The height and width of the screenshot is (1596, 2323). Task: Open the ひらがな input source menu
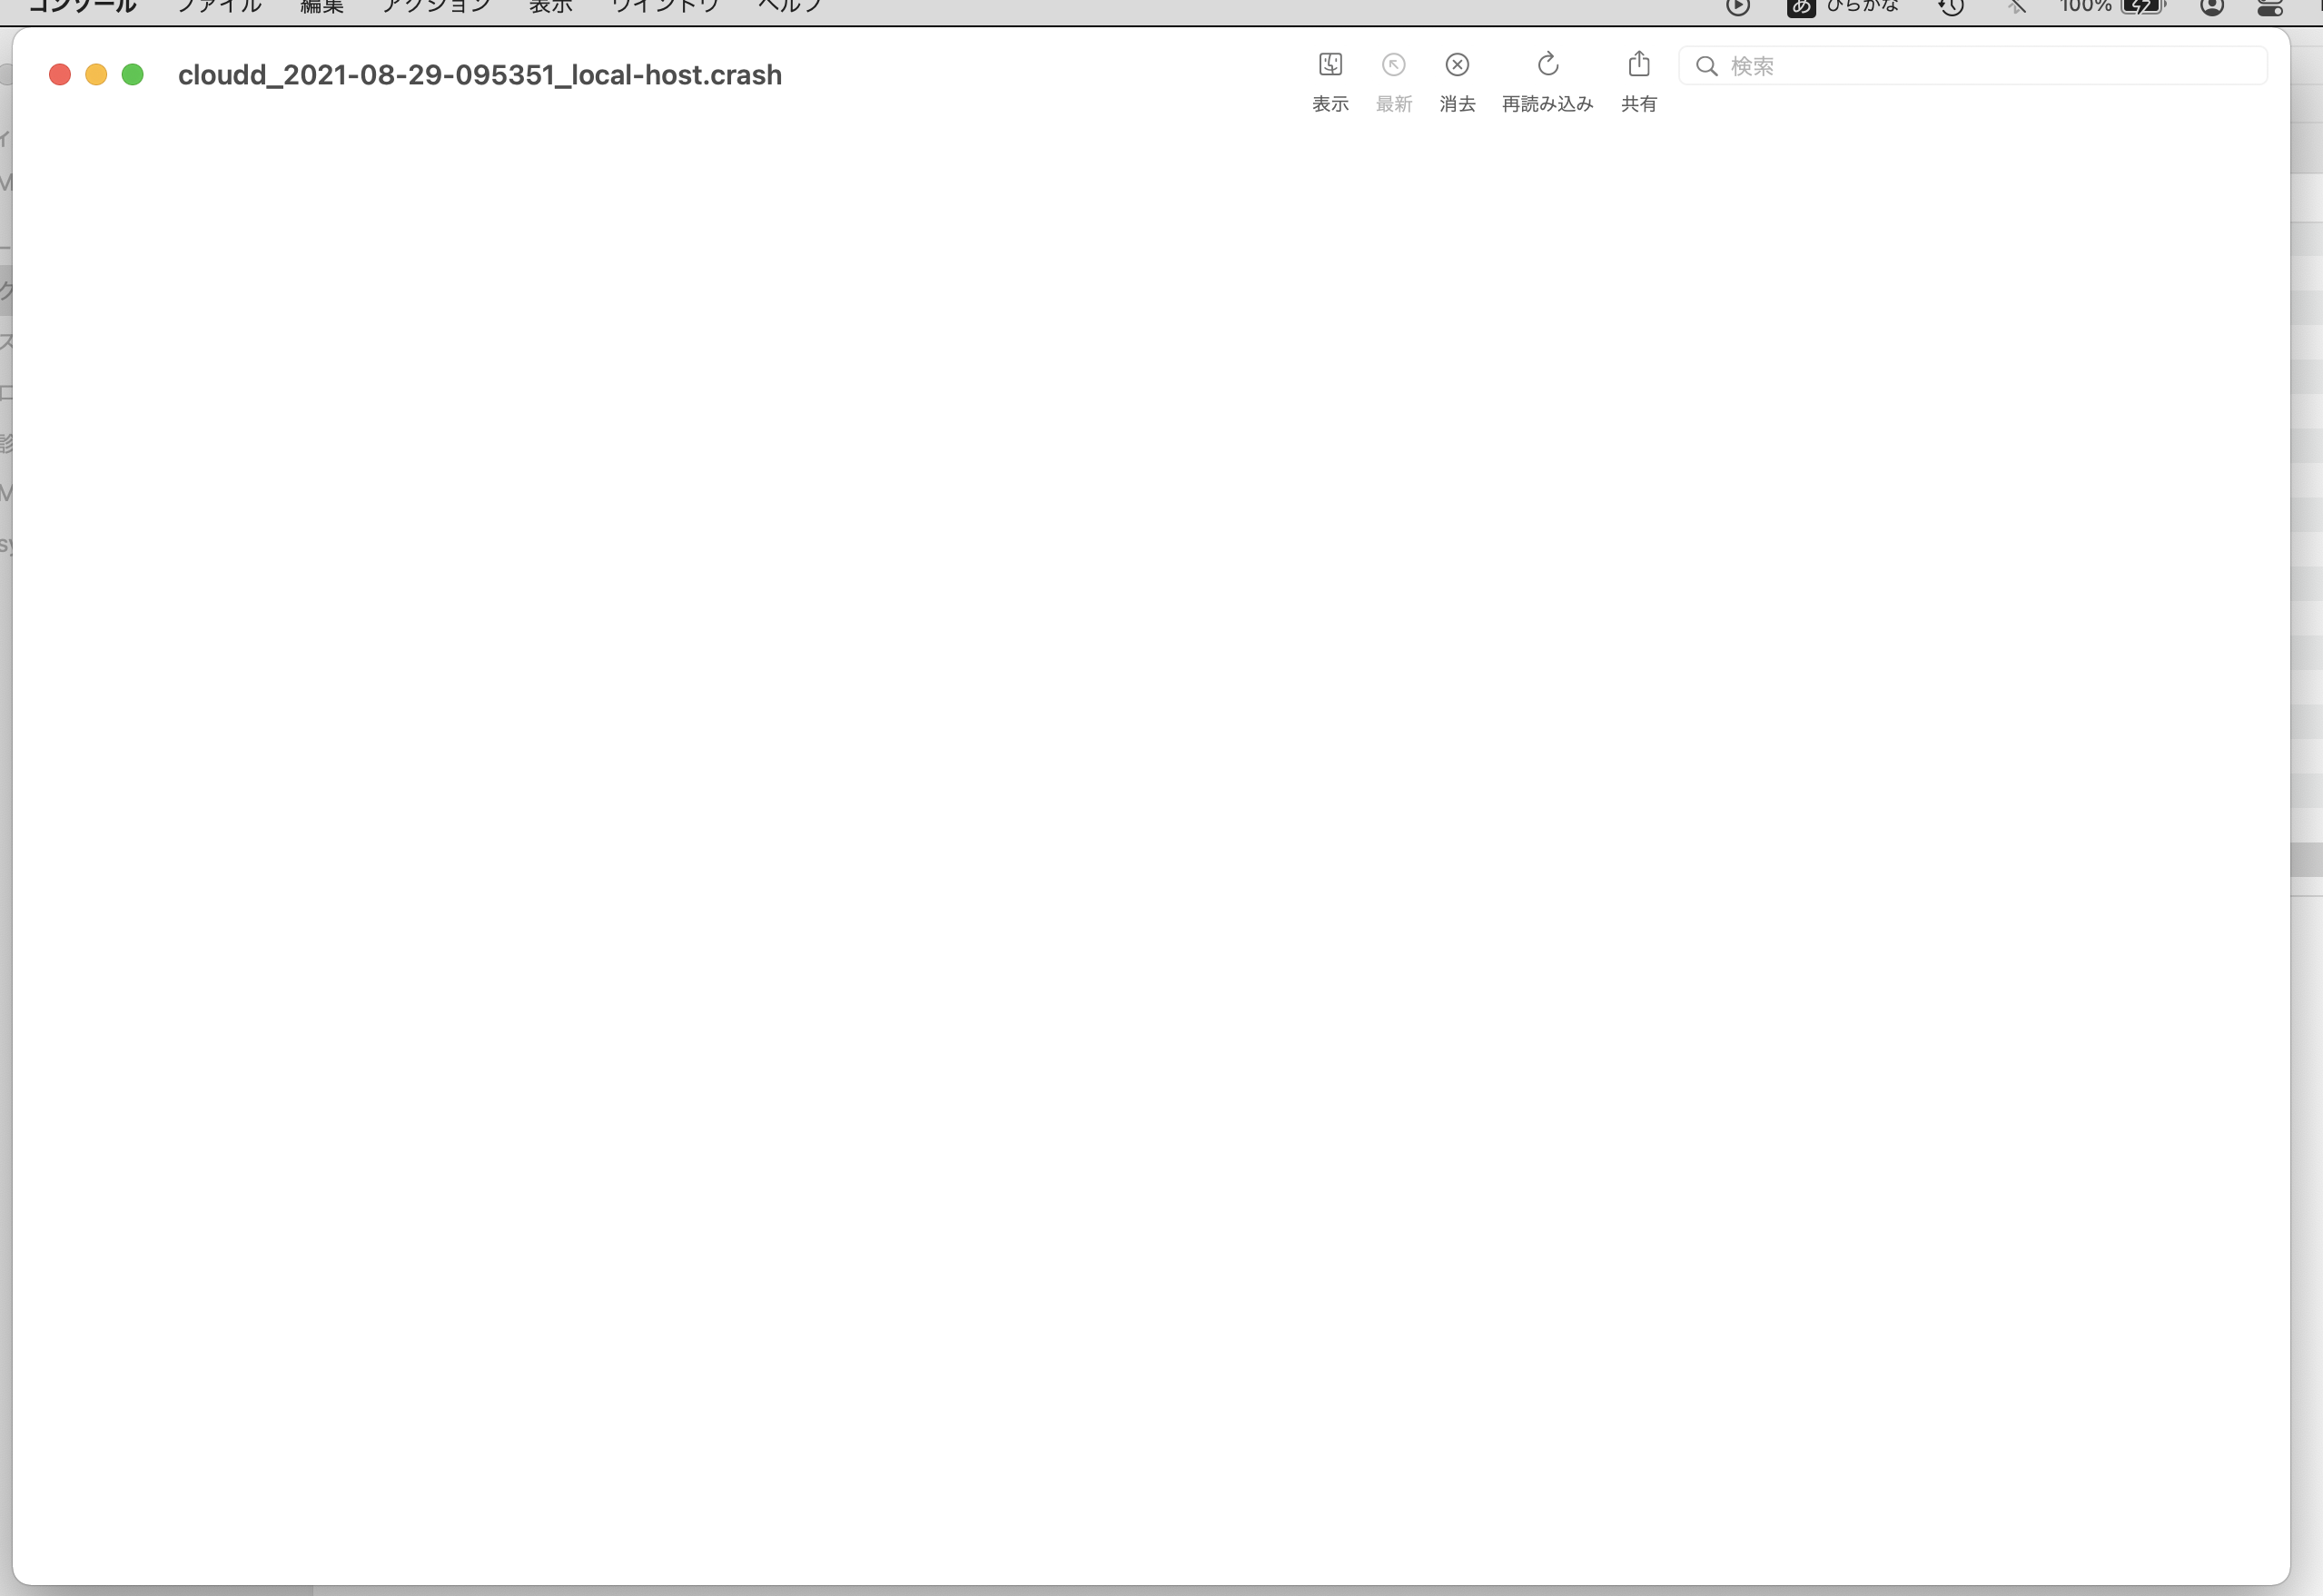click(x=1844, y=7)
